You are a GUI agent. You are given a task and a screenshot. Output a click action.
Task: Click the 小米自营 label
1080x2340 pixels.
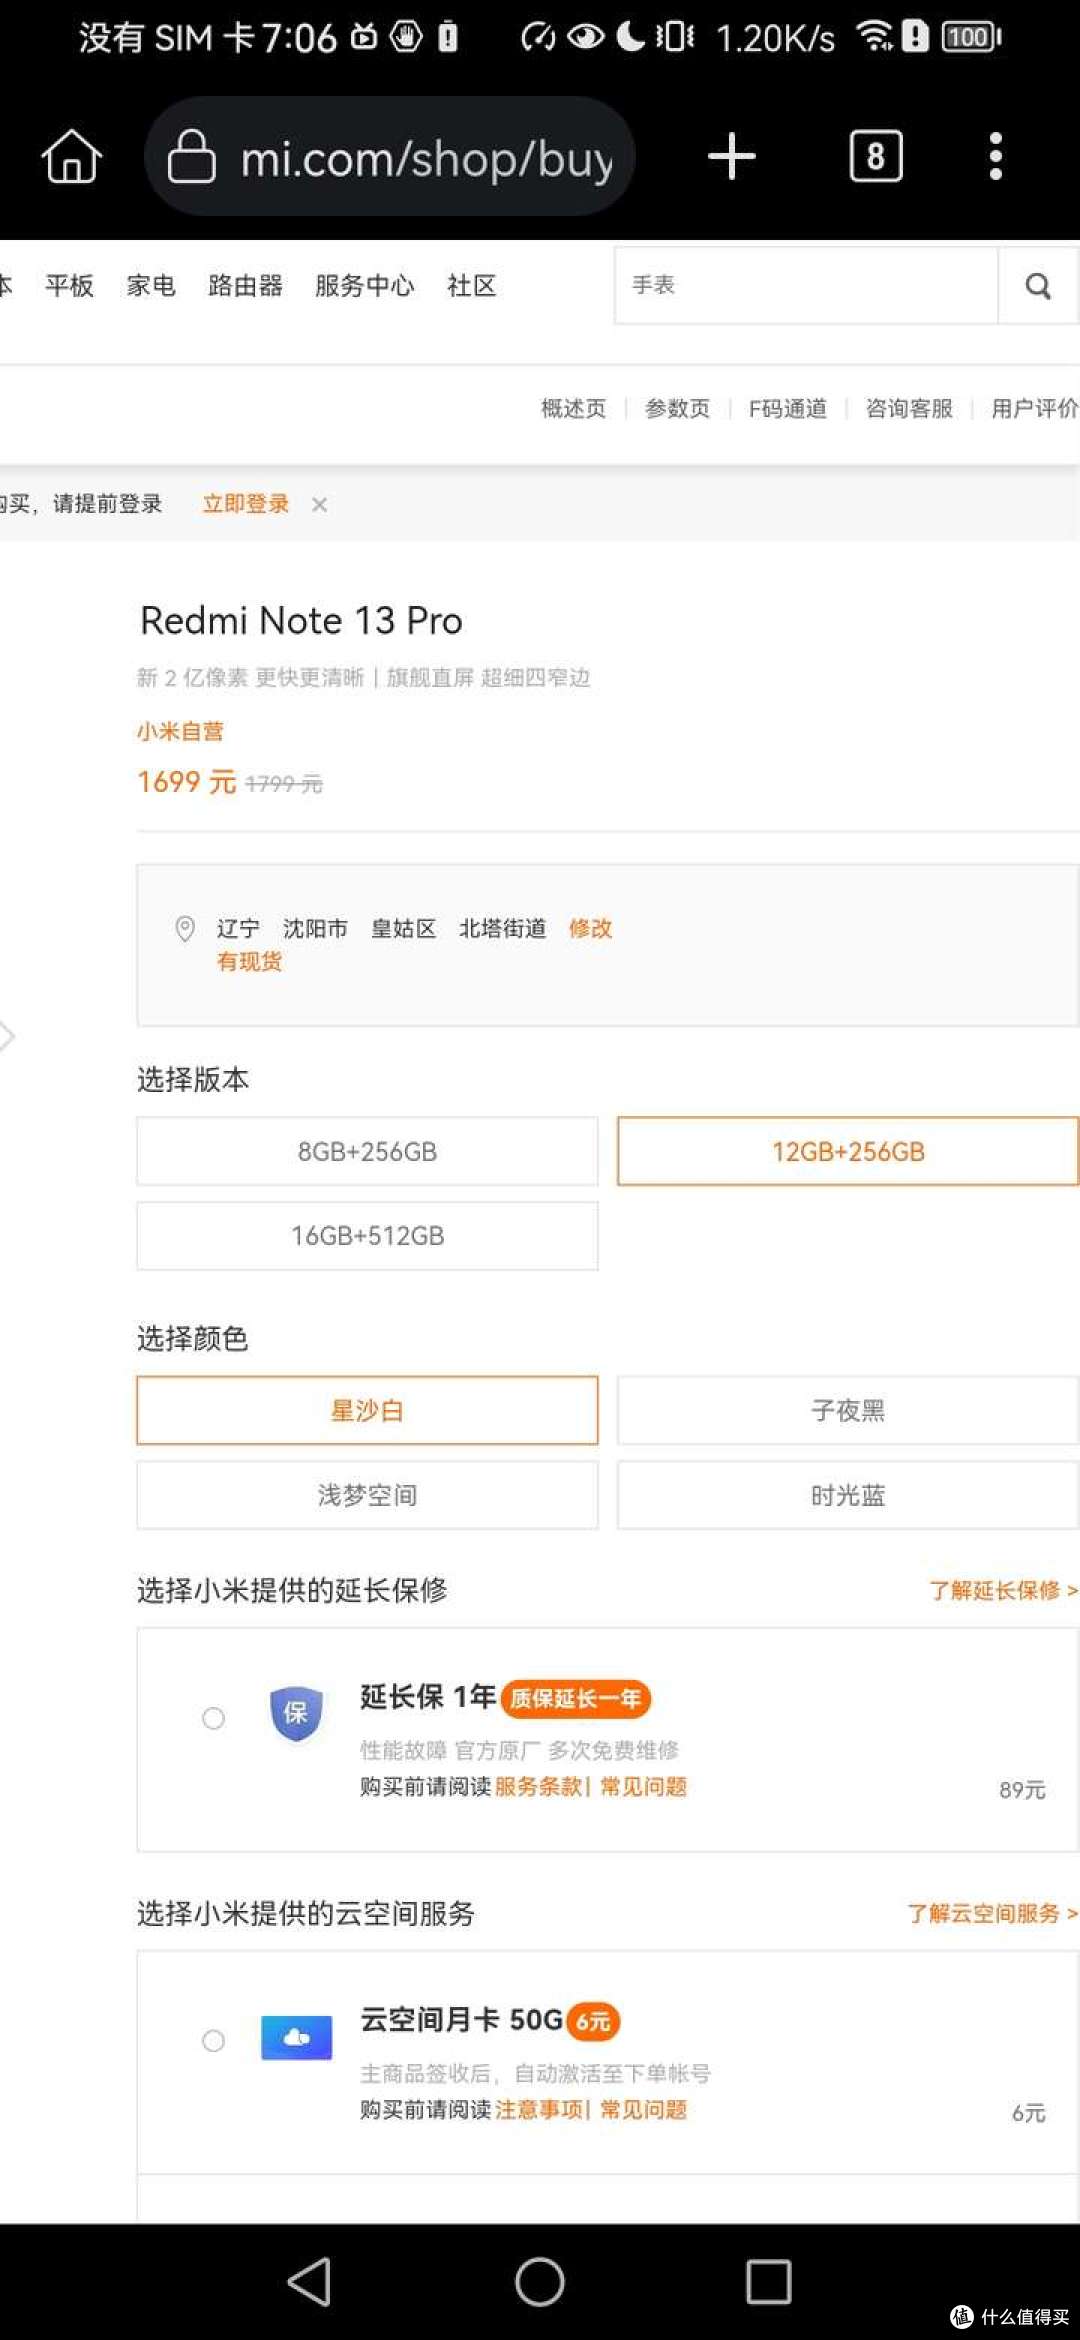point(180,731)
